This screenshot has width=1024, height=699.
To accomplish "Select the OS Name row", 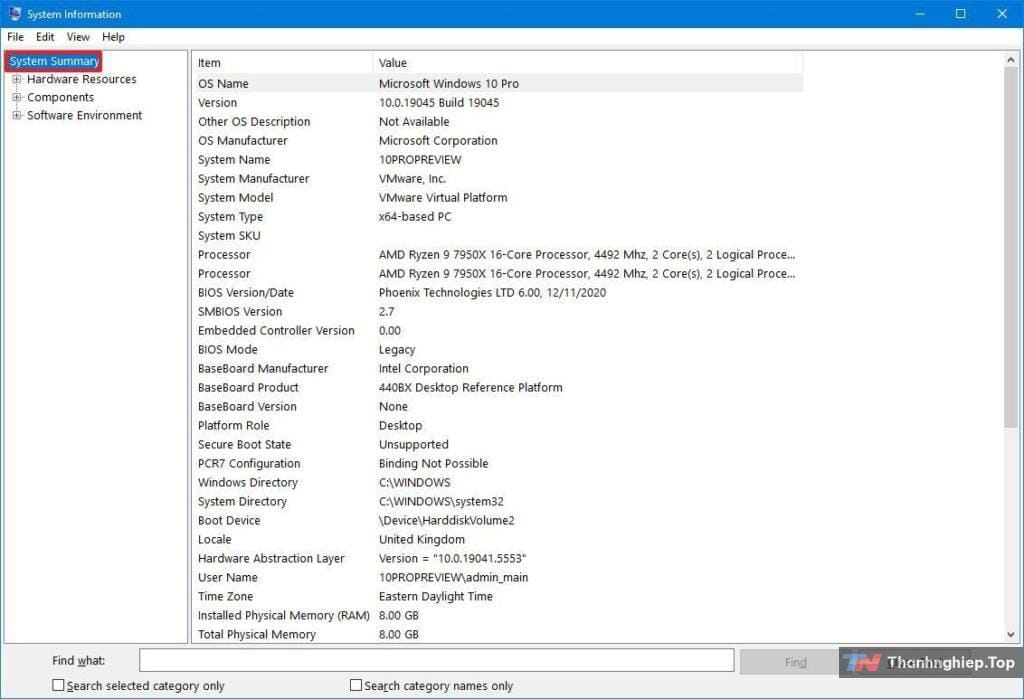I will tap(498, 84).
